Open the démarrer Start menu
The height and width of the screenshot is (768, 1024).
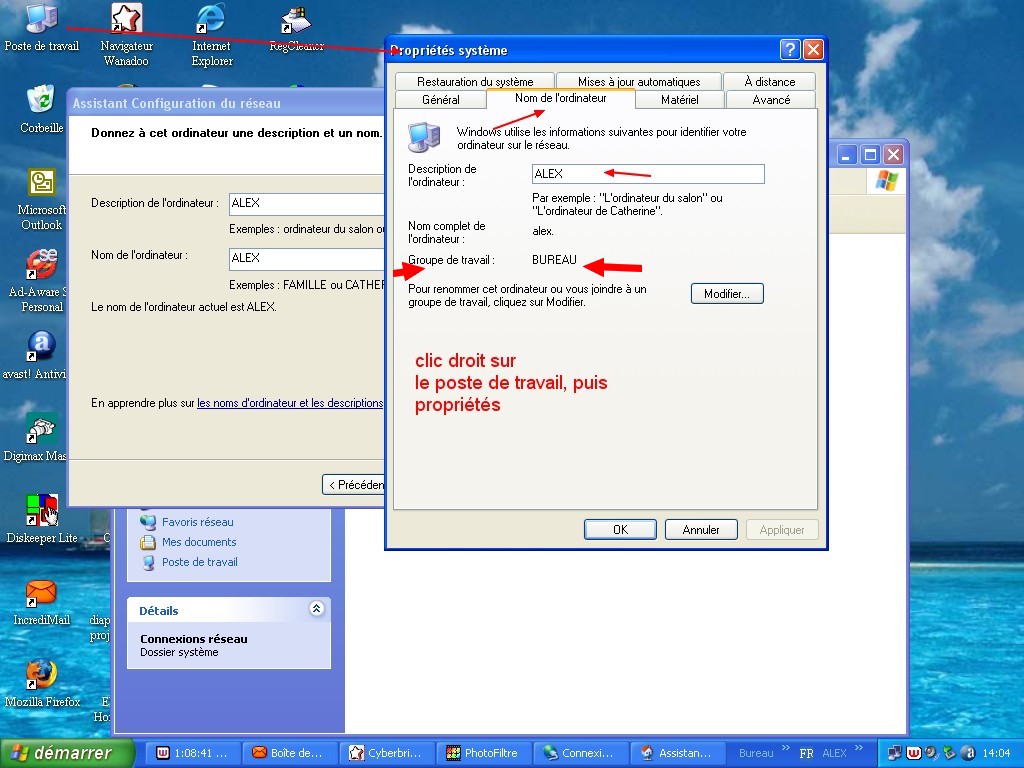pyautogui.click(x=68, y=753)
